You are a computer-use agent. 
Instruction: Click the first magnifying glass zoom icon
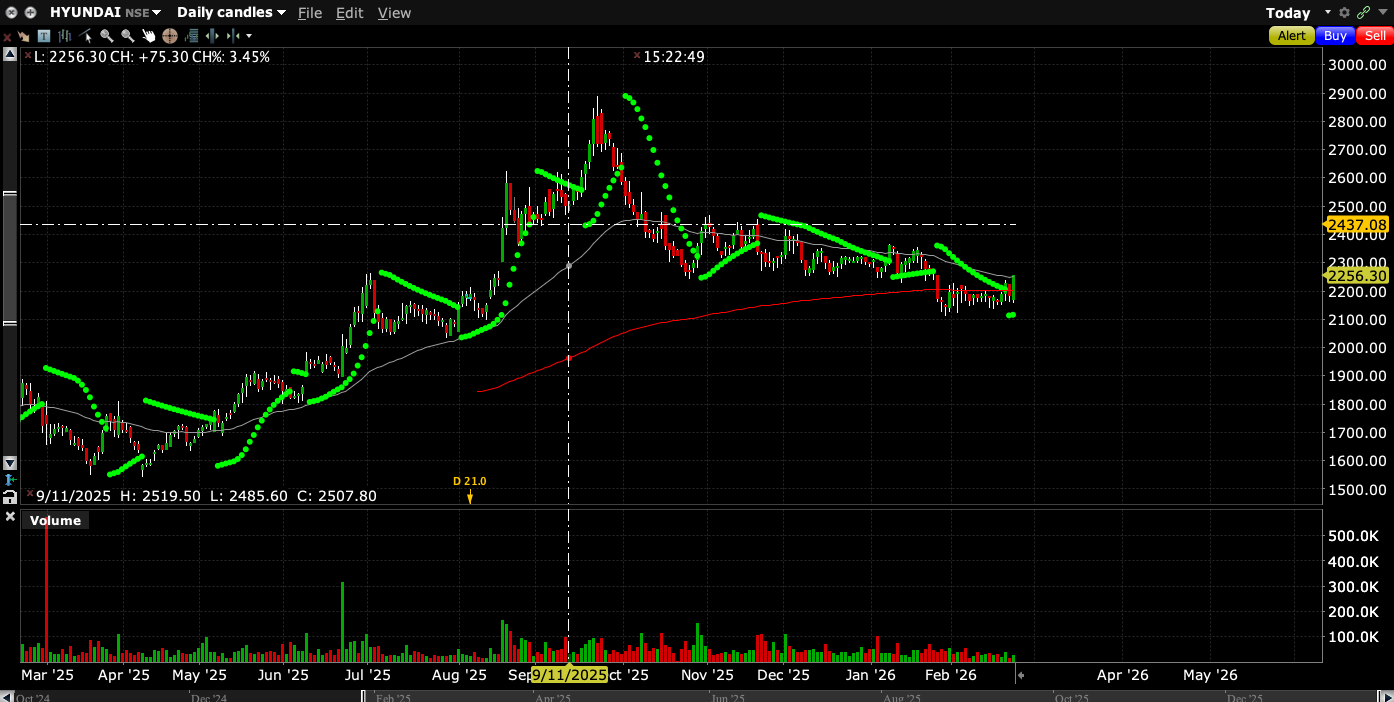[x=106, y=36]
